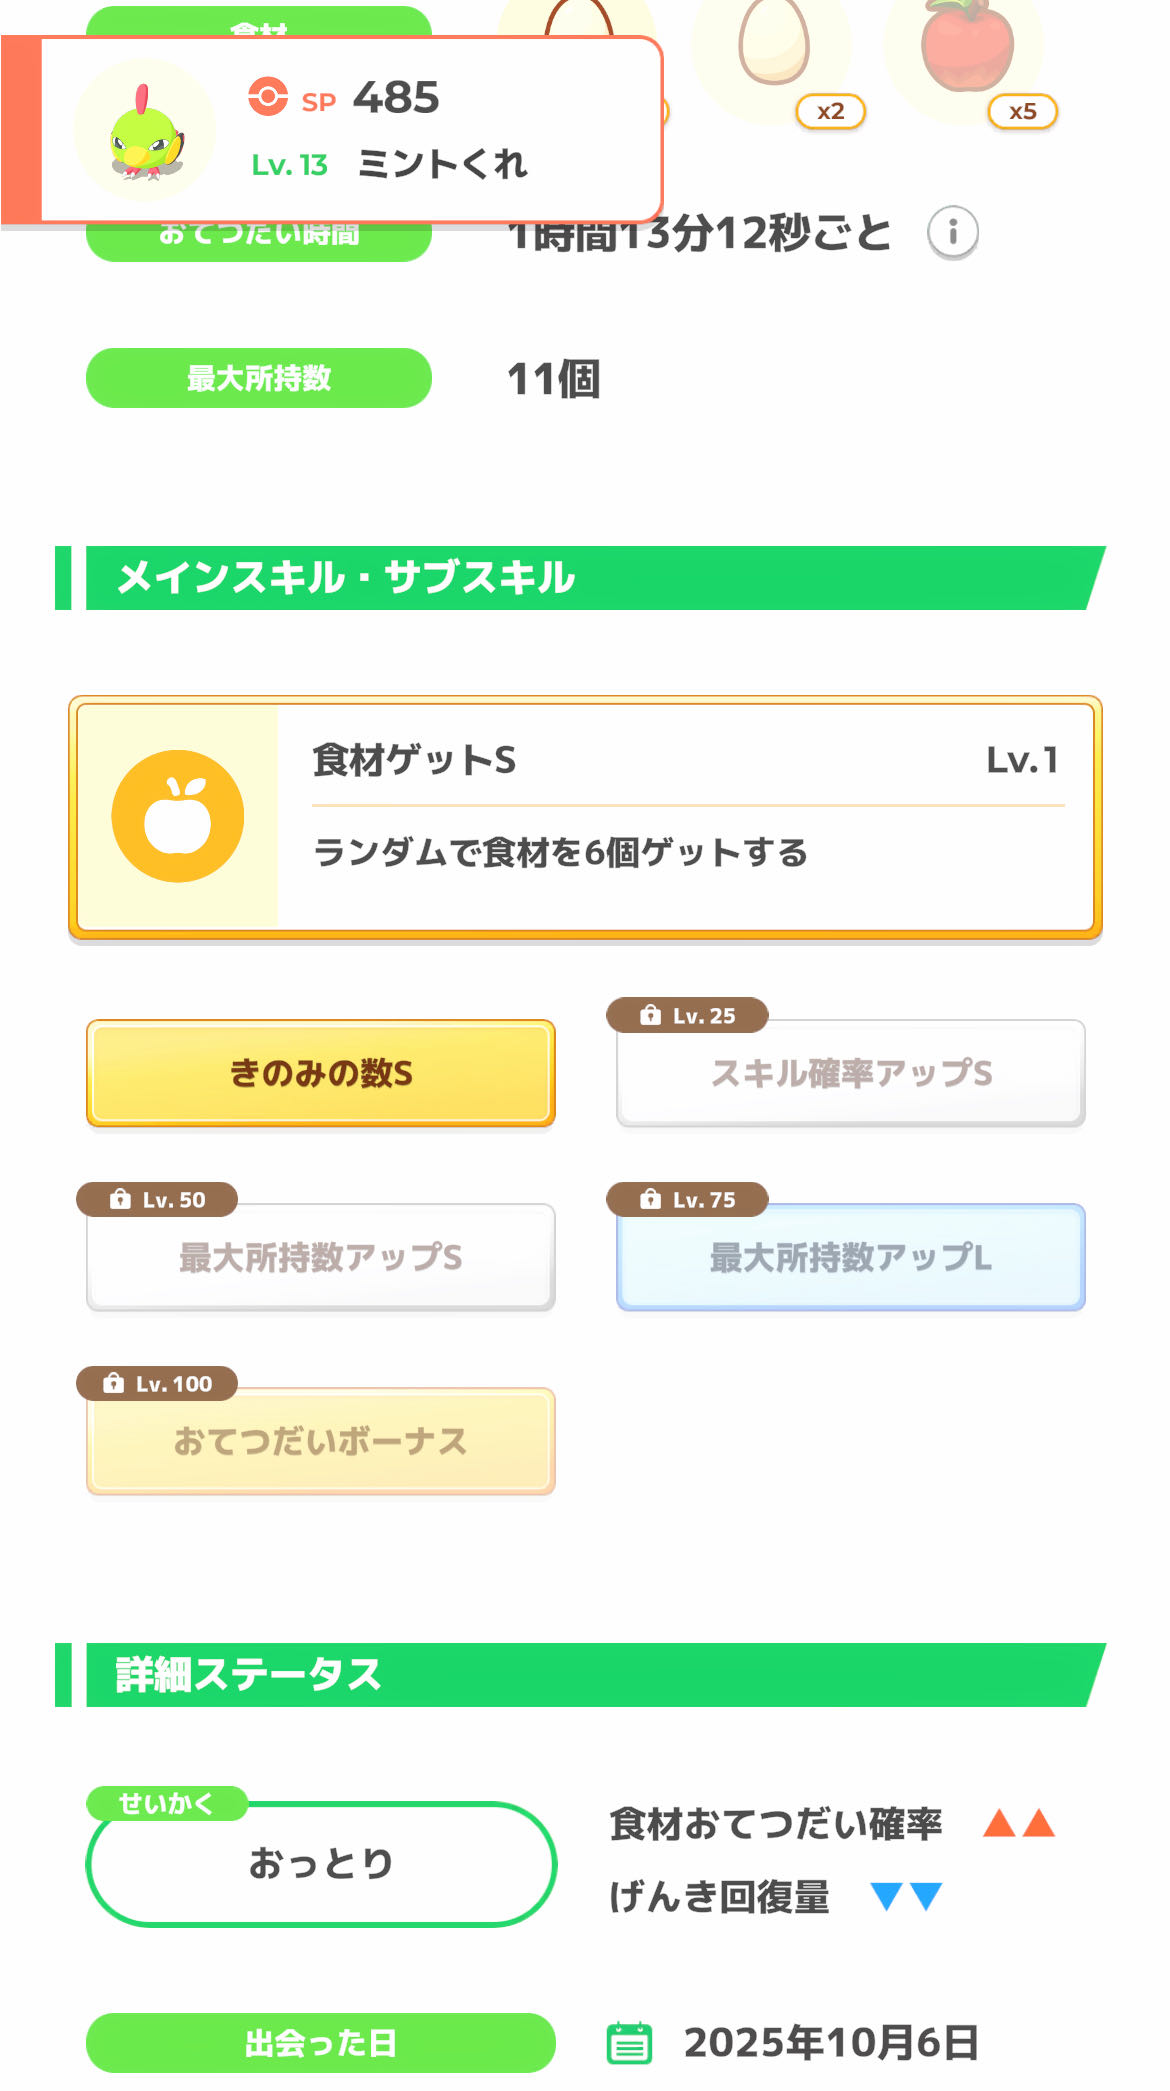Tap the orange apple main skill icon
Image resolution: width=1170 pixels, height=2091 pixels.
point(178,816)
